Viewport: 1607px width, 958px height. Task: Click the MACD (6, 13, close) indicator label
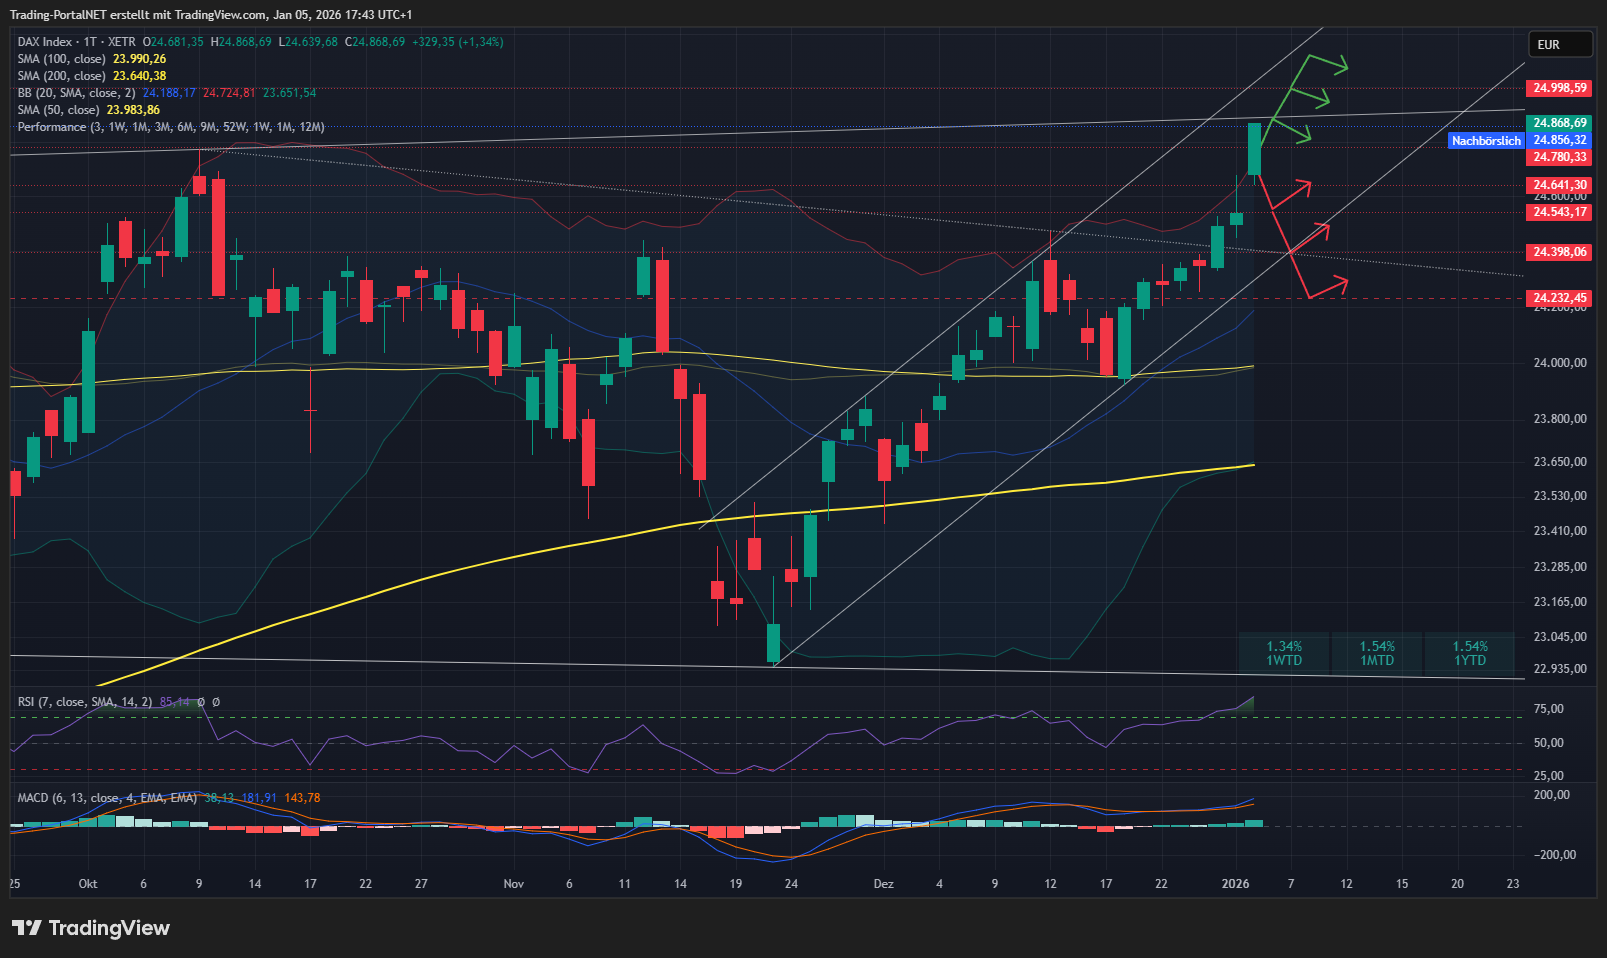click(107, 798)
